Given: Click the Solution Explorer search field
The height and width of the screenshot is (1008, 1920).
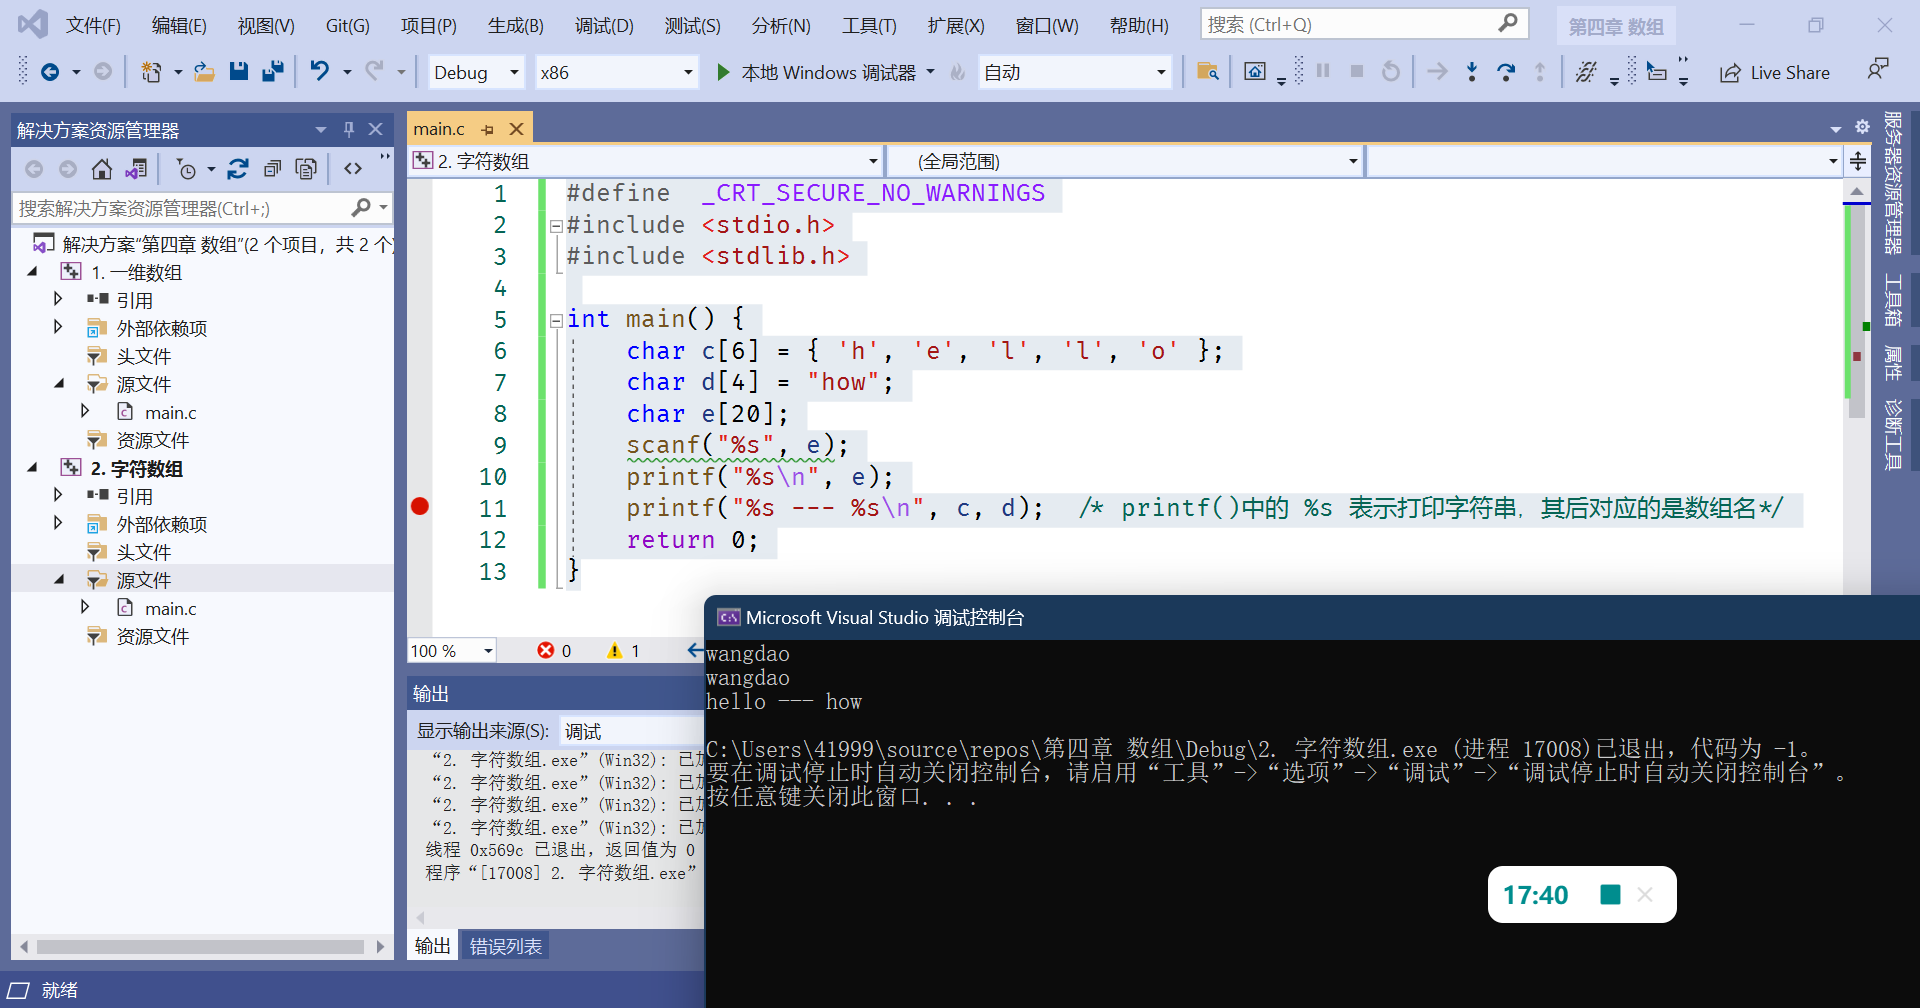Looking at the screenshot, I should (x=180, y=208).
